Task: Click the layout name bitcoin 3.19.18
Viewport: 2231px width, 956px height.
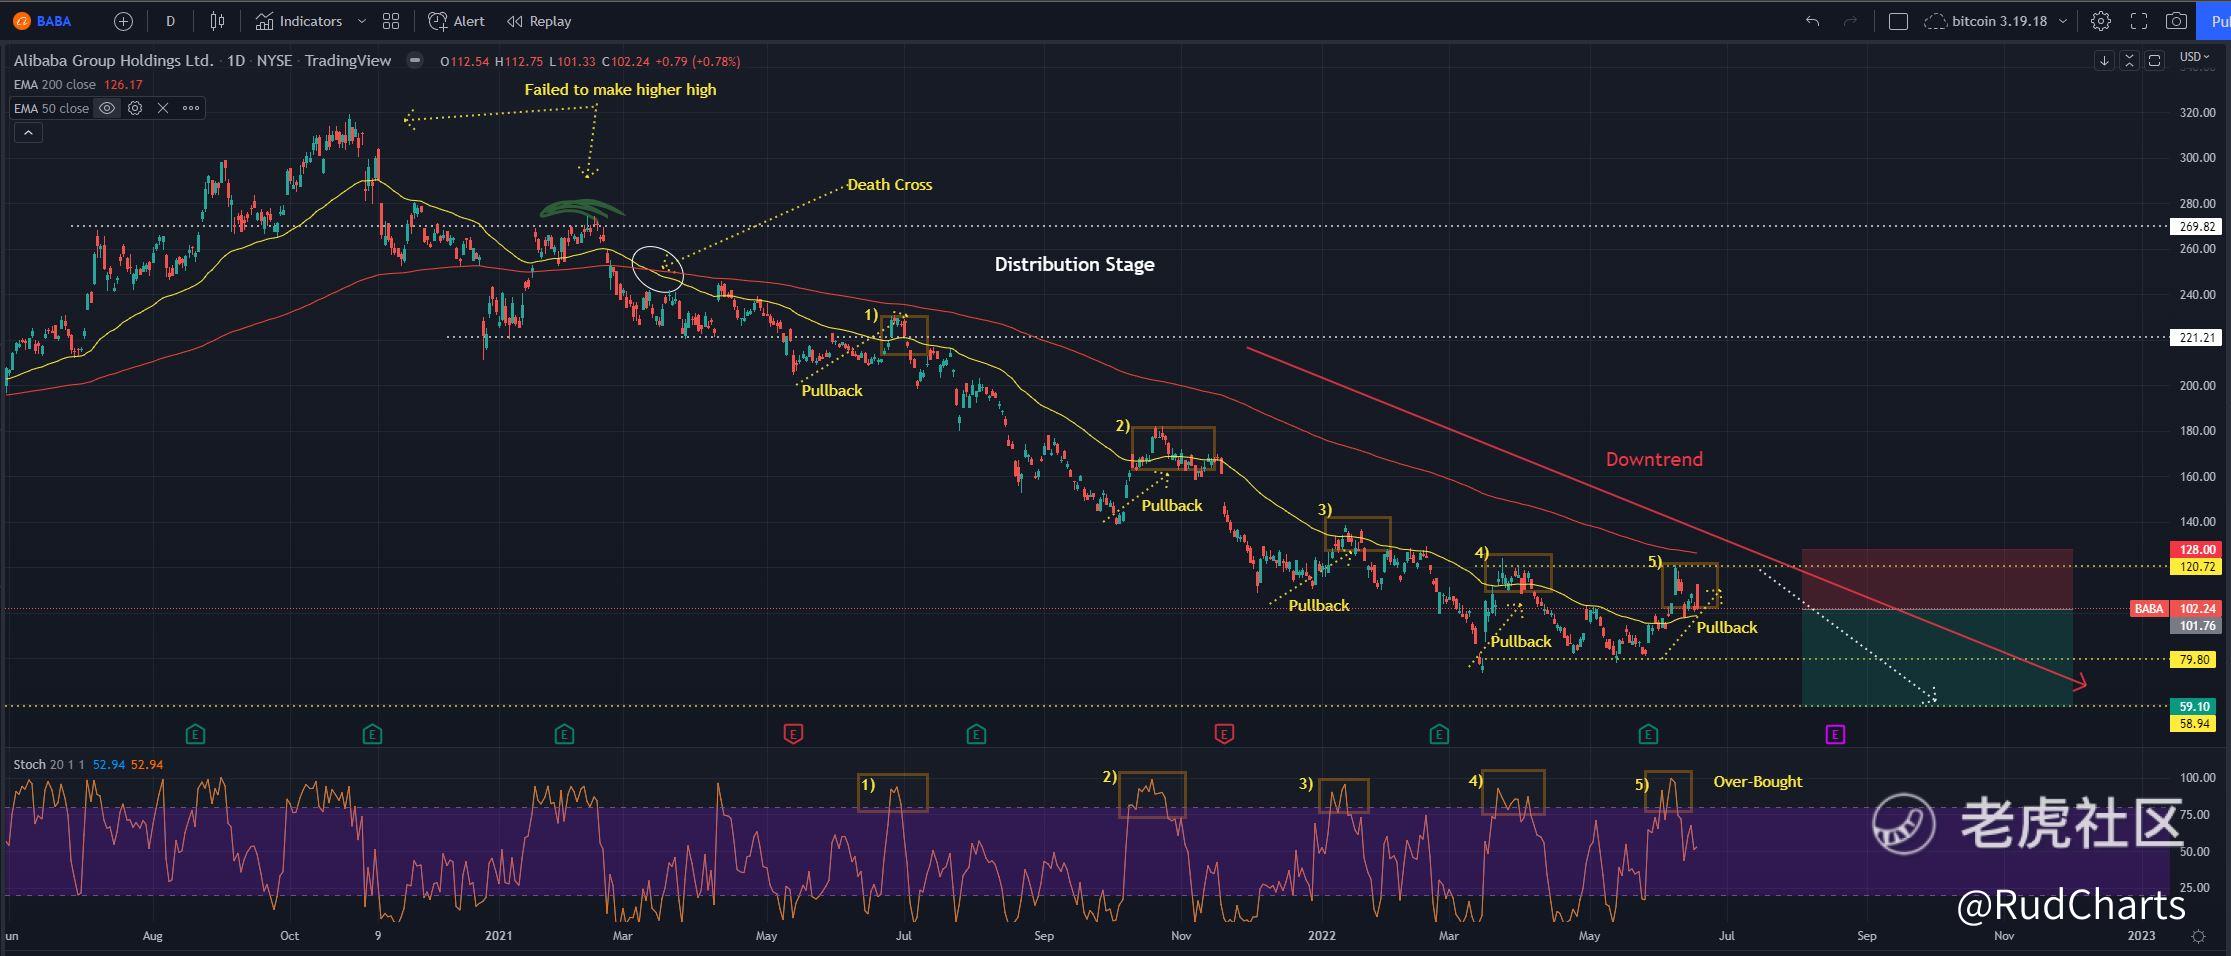Action: (x=2000, y=21)
